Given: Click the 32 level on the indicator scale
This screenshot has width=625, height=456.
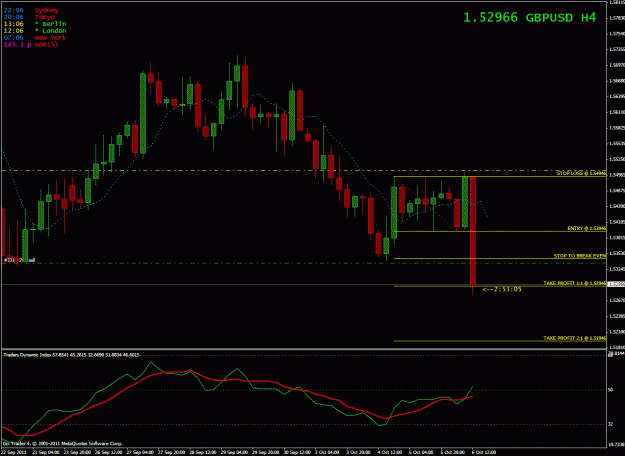Looking at the screenshot, I should pyautogui.click(x=610, y=425).
